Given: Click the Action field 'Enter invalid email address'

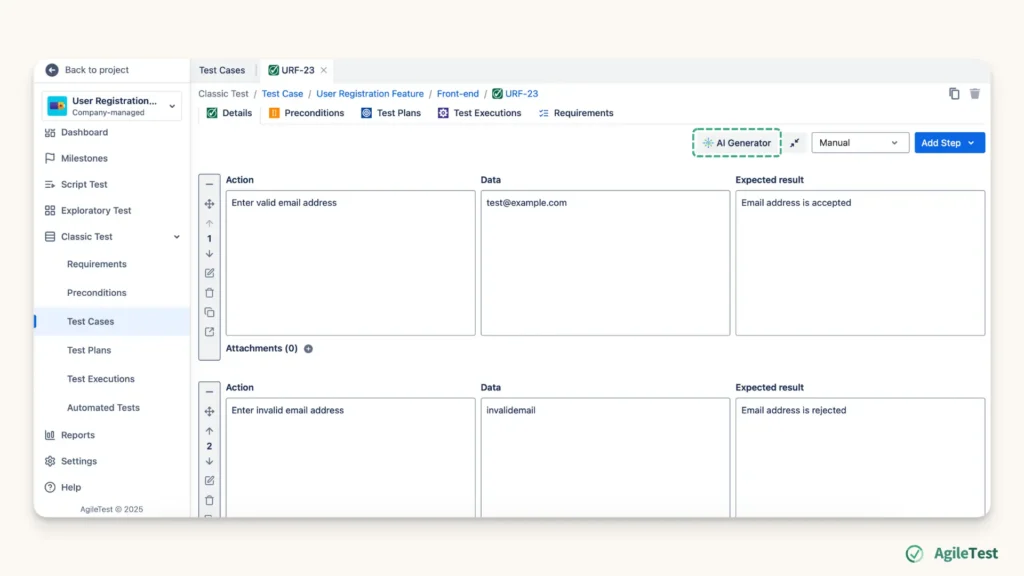Looking at the screenshot, I should tap(351, 458).
